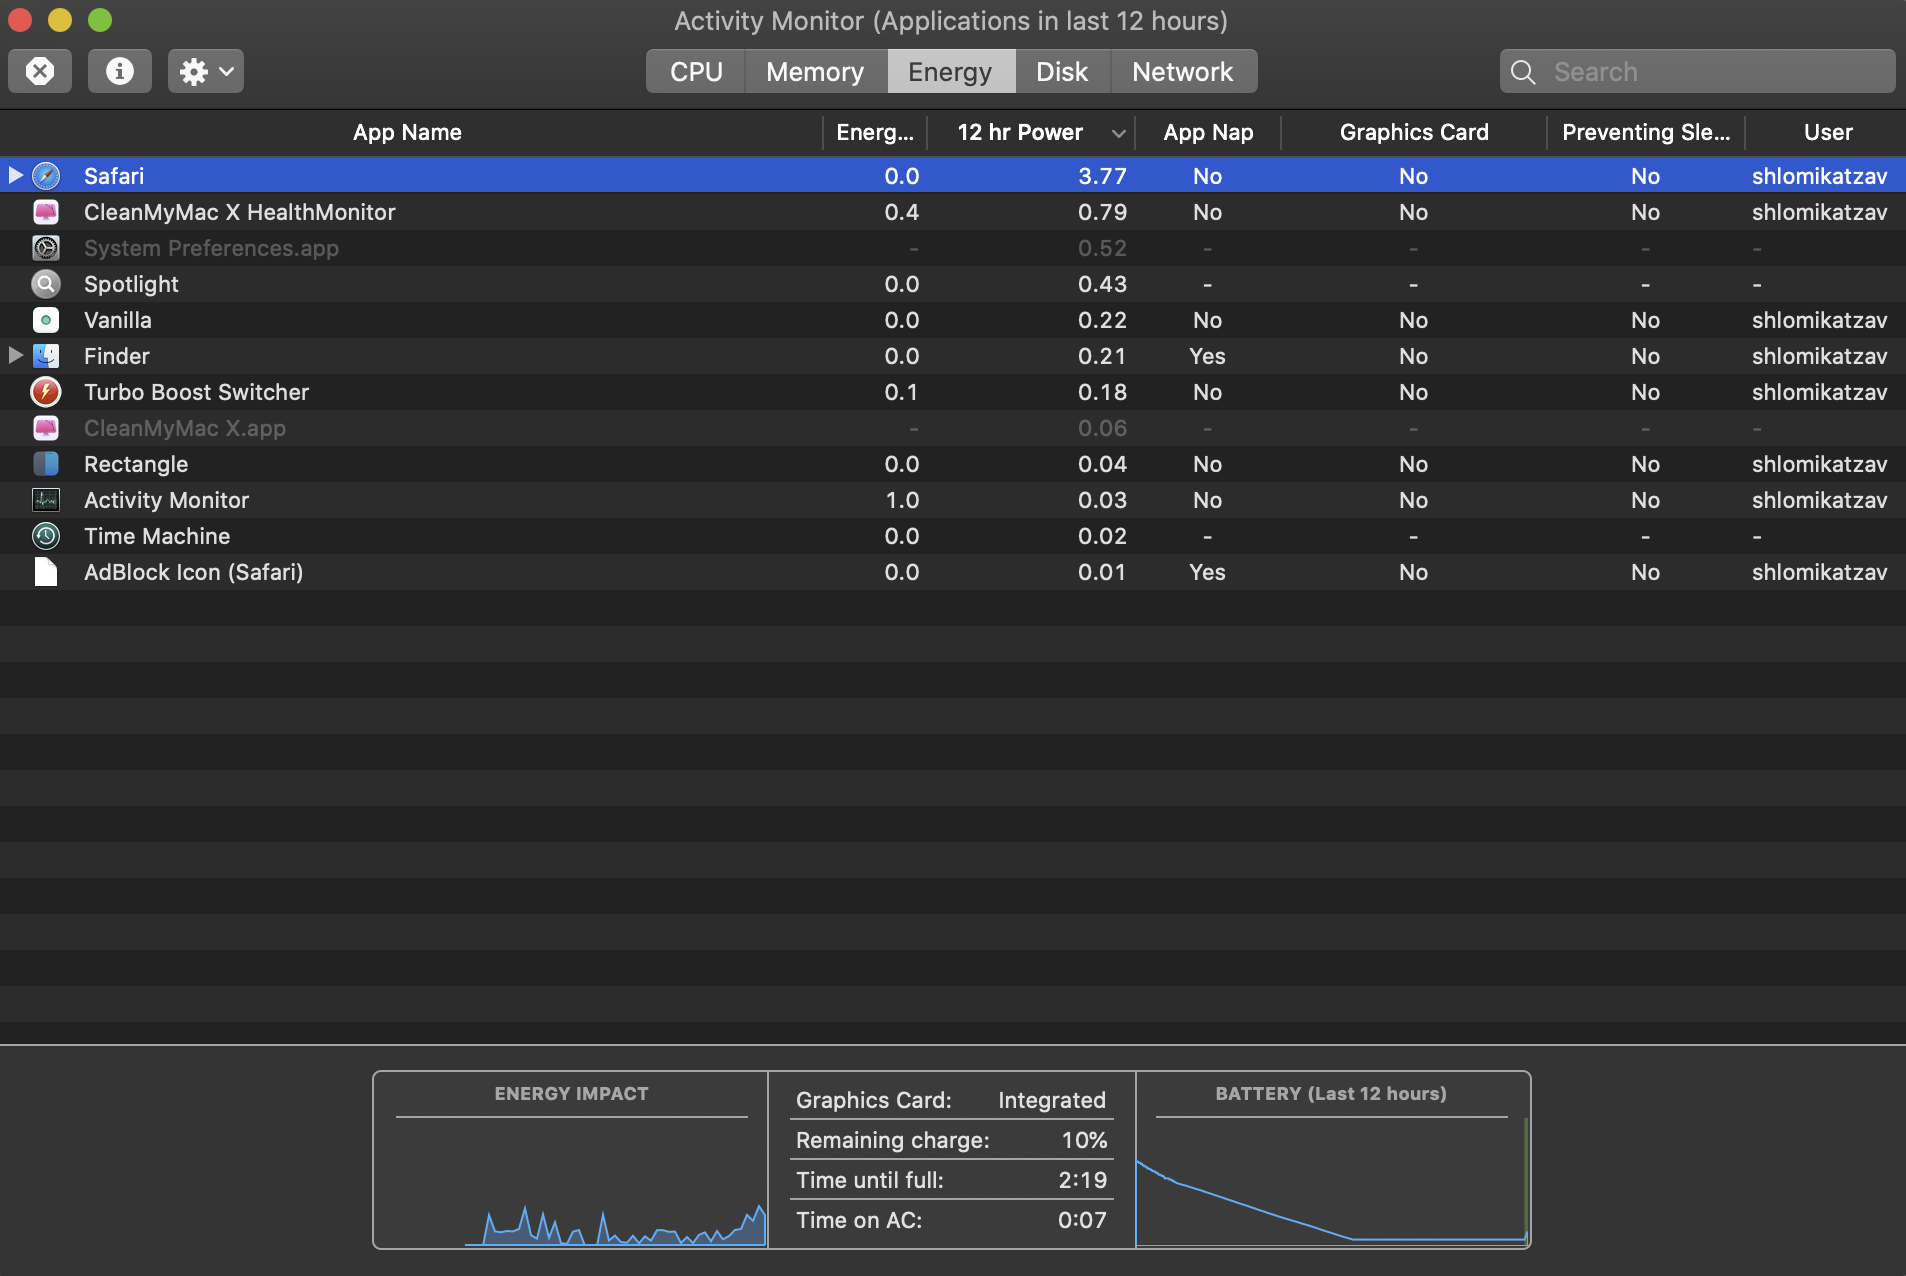Sort by App Name column header

[407, 133]
